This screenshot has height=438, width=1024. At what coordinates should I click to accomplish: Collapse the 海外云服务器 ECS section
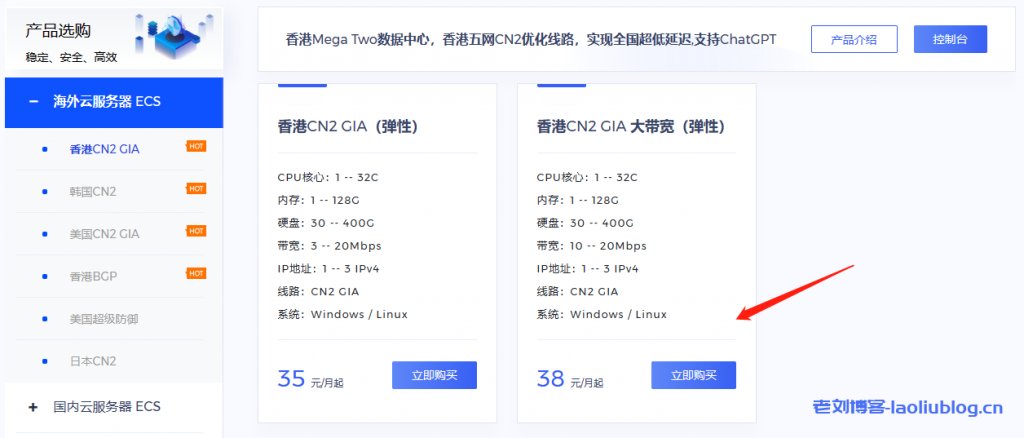tap(34, 101)
